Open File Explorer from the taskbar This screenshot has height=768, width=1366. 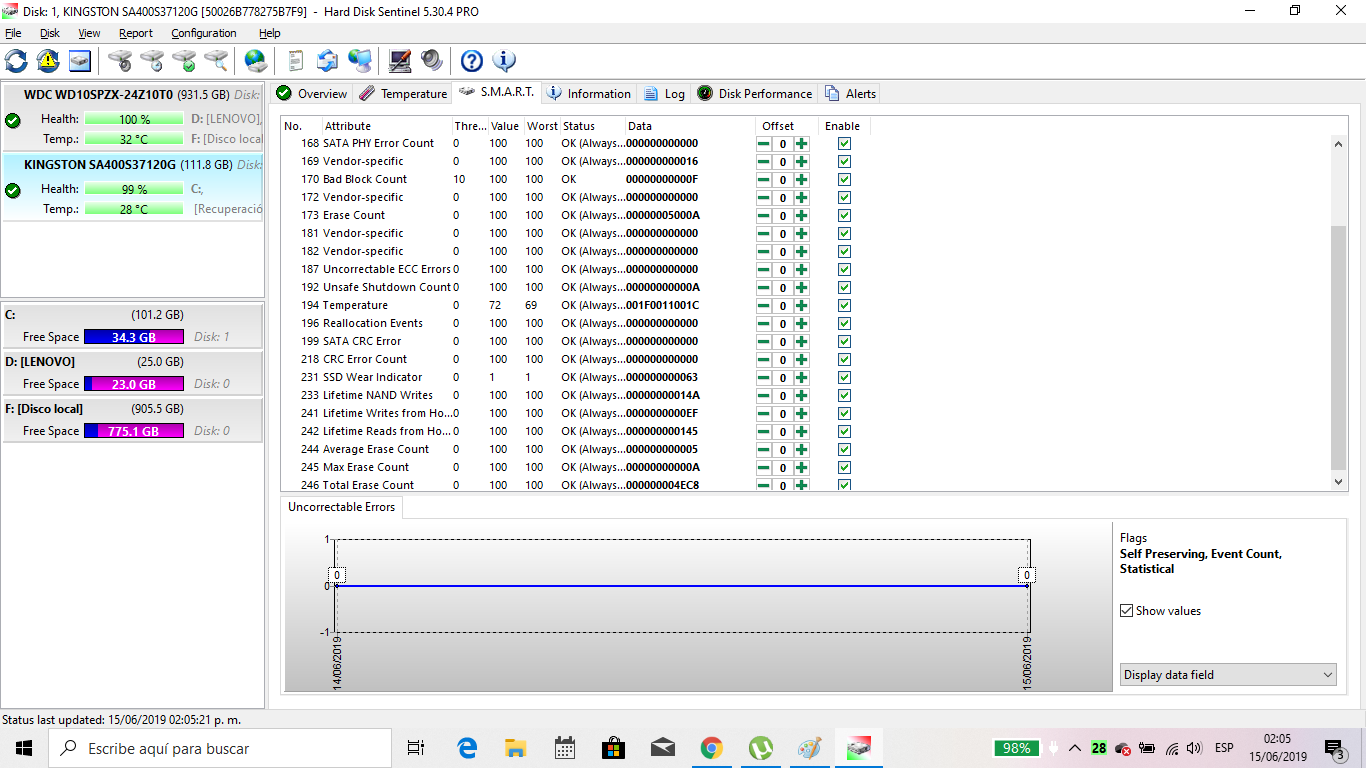coord(516,748)
